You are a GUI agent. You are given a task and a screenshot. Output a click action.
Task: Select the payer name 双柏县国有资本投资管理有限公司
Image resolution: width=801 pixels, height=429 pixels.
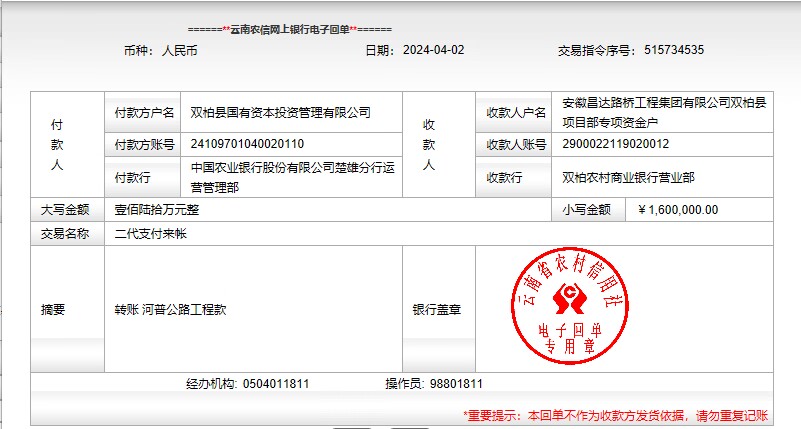(x=280, y=113)
